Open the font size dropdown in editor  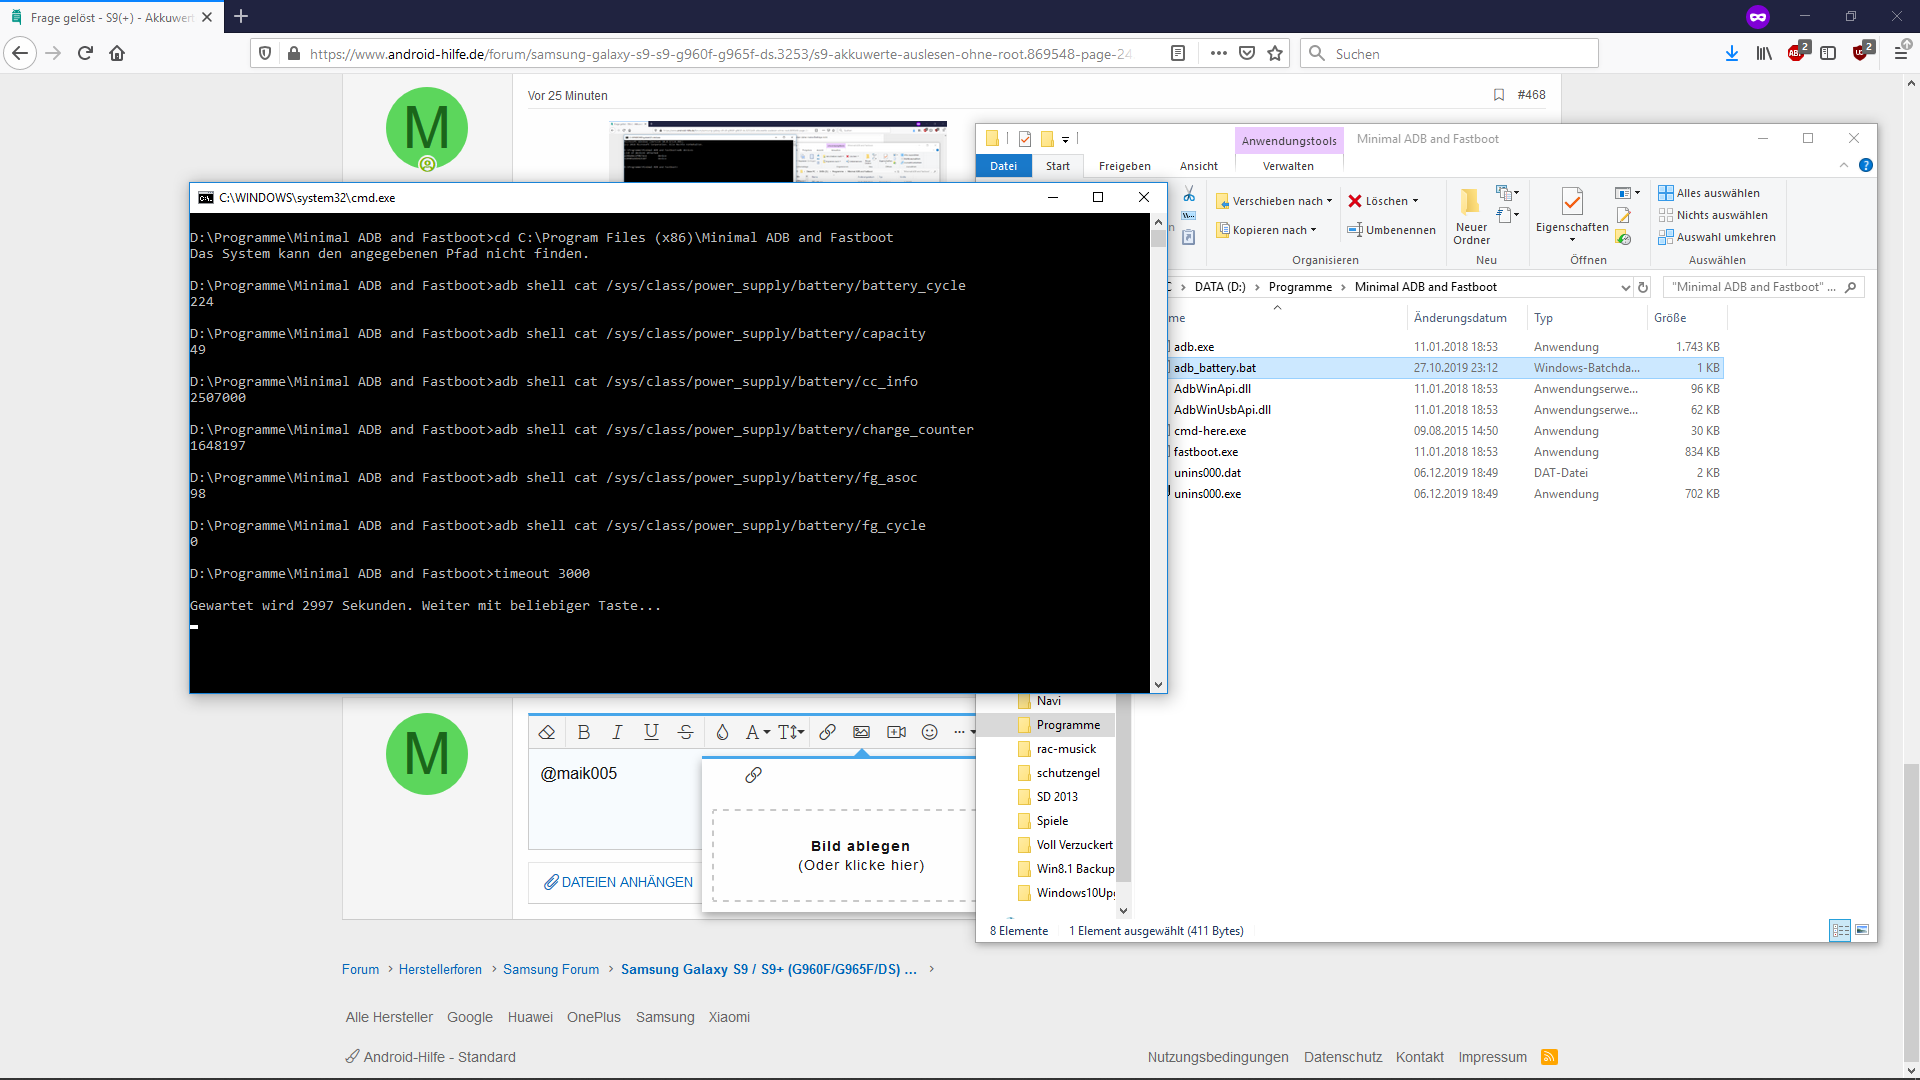pos(791,732)
